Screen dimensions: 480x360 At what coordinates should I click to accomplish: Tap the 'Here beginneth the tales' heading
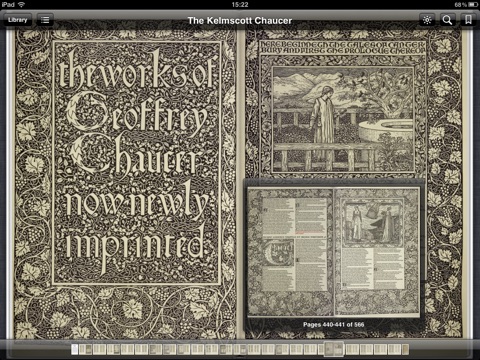343,47
